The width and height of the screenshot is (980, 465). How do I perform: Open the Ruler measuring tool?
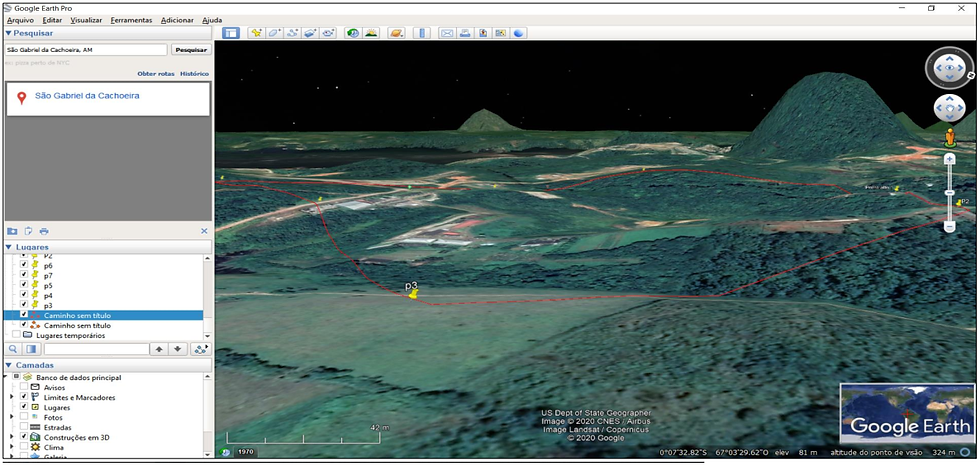click(421, 33)
